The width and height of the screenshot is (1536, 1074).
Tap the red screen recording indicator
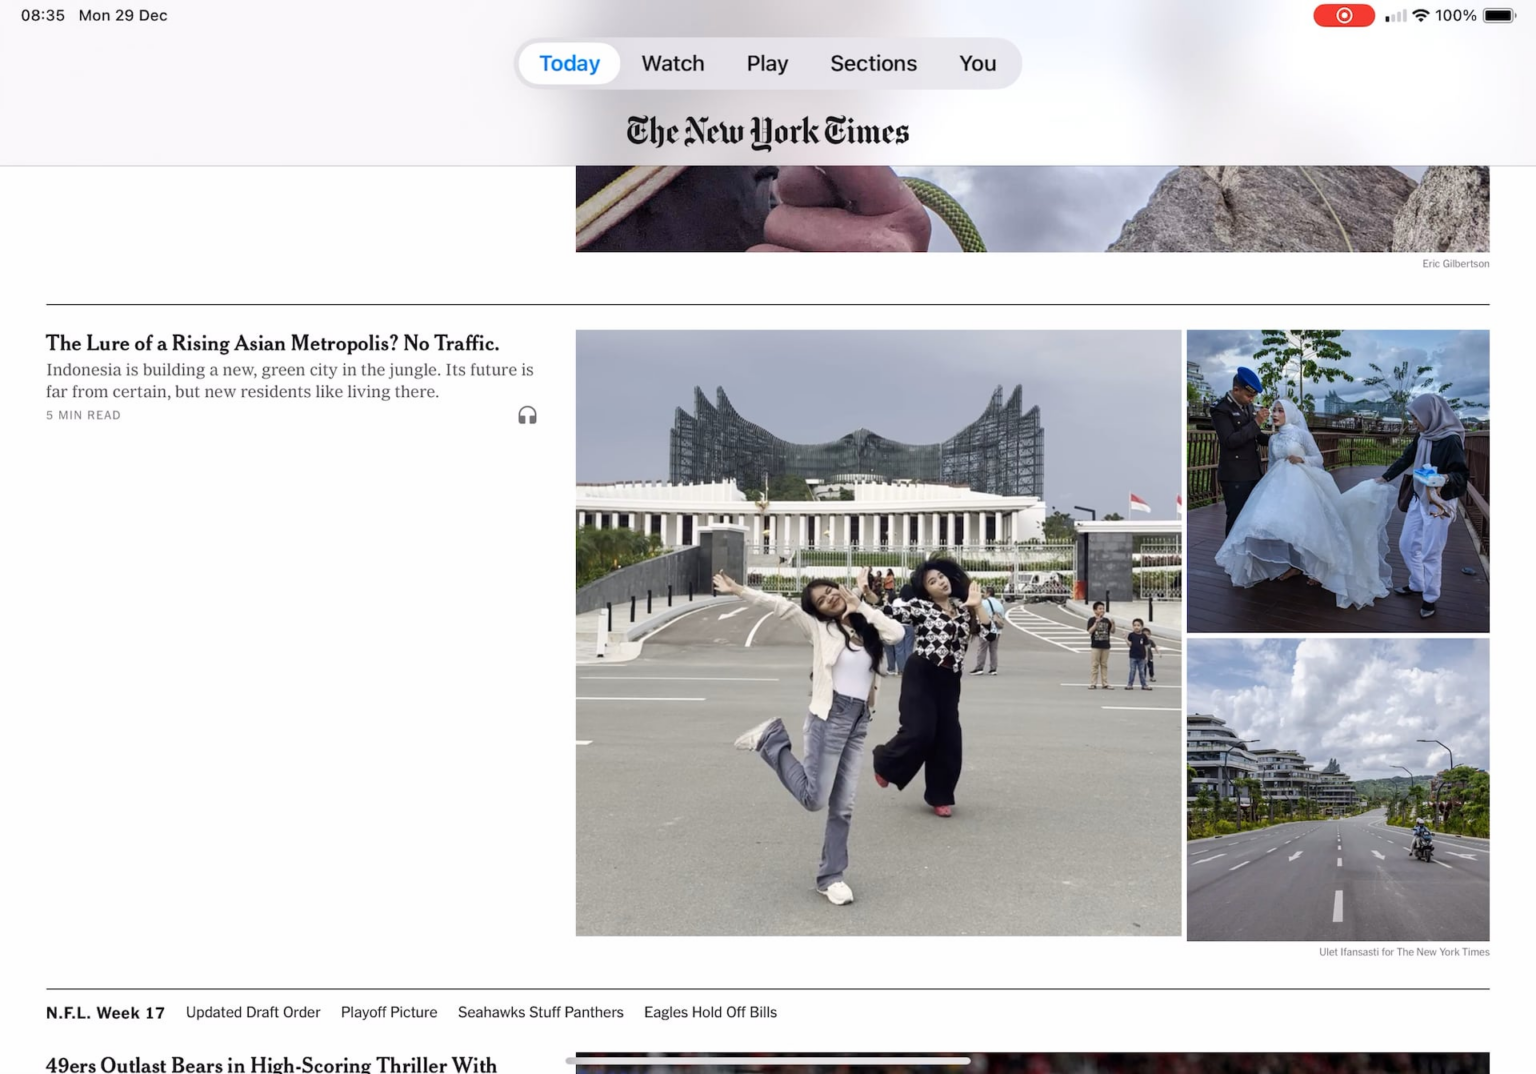(1343, 16)
